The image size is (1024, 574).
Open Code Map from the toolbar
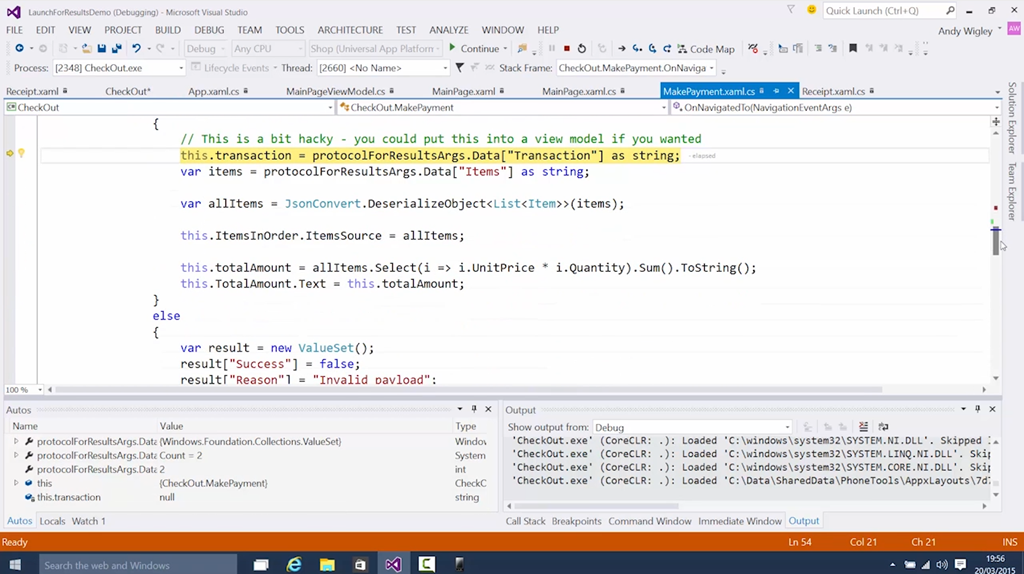click(x=706, y=49)
